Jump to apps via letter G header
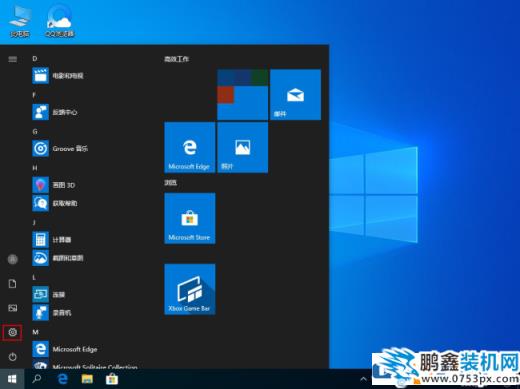This screenshot has height=389, width=520. coord(35,131)
